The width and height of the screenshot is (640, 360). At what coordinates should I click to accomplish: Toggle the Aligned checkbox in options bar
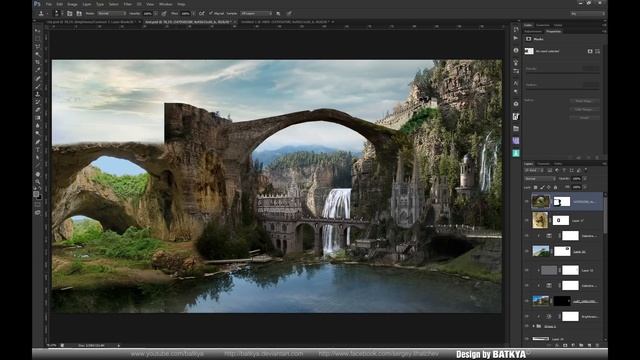(x=211, y=13)
